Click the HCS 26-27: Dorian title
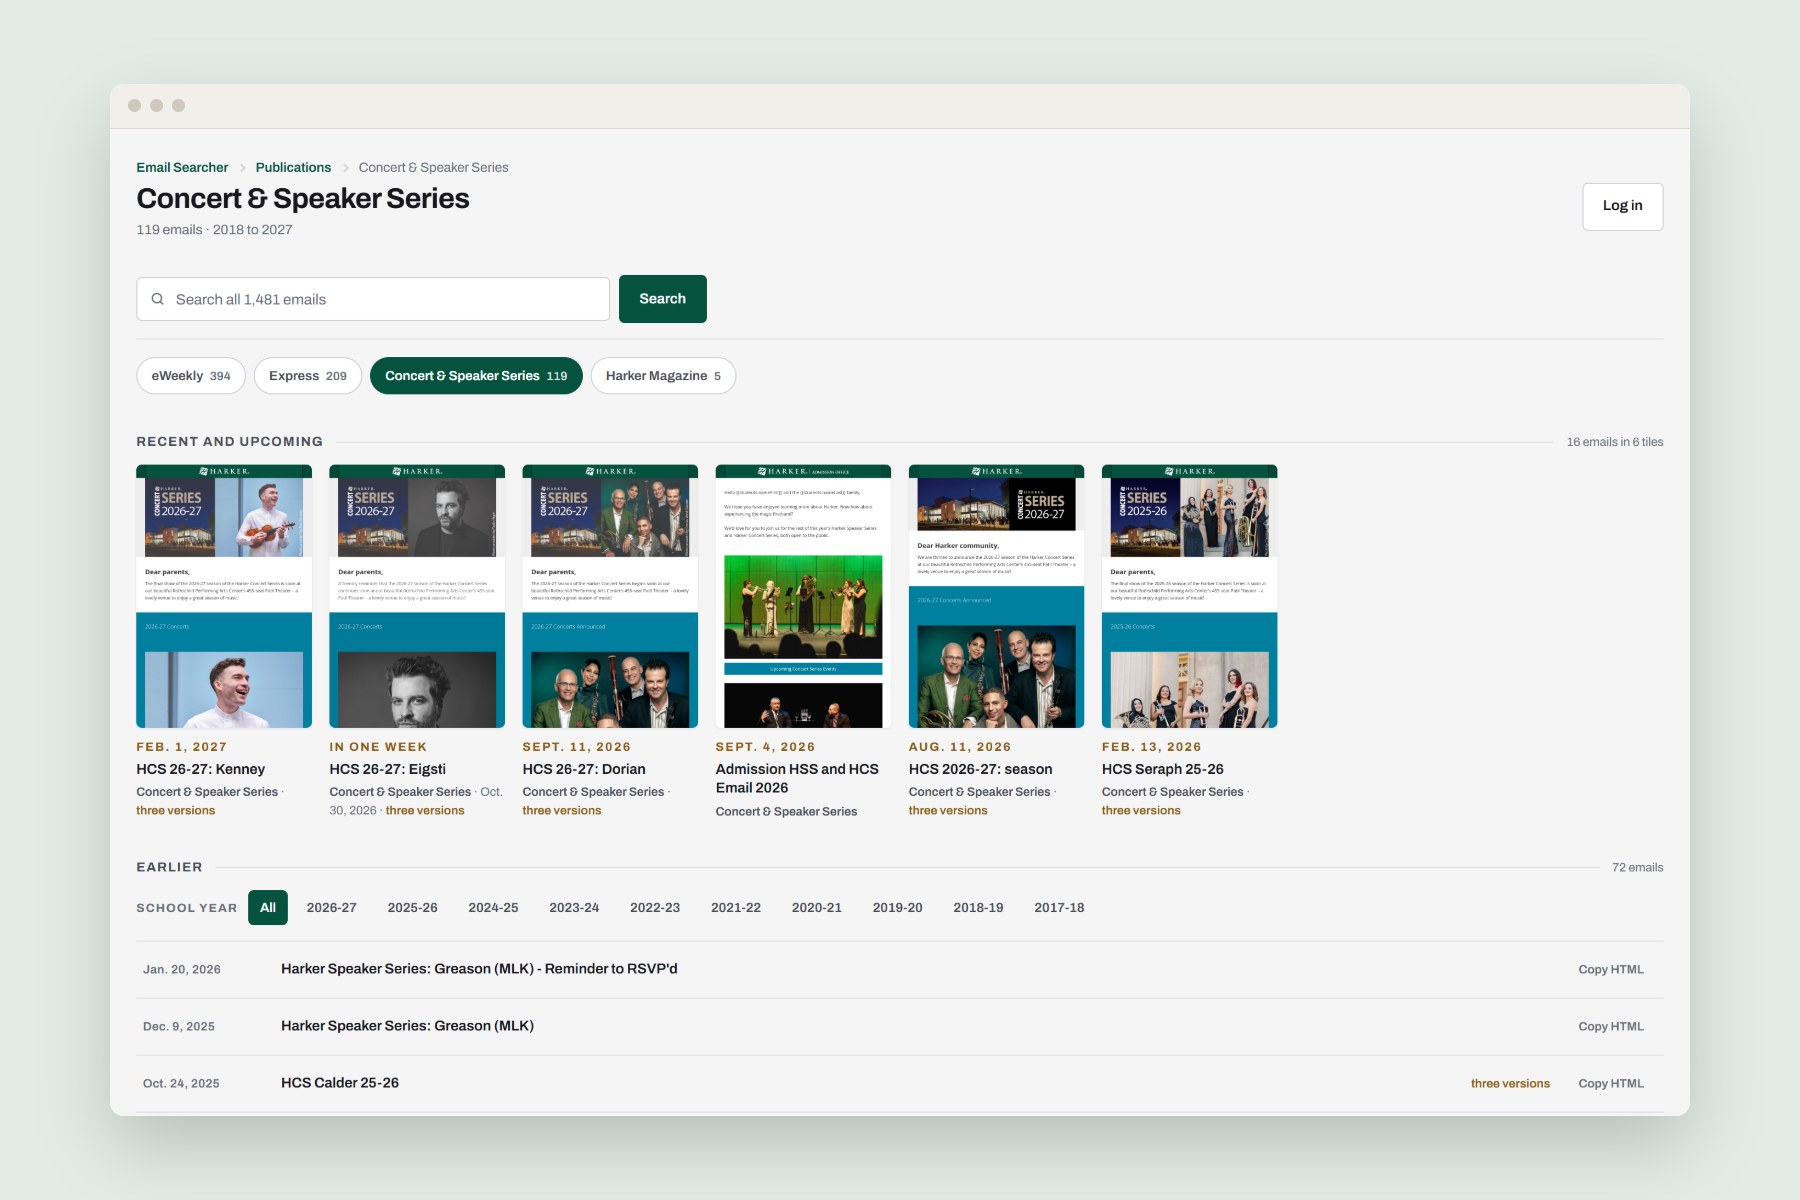Screen dimensions: 1800x1200 (584, 769)
